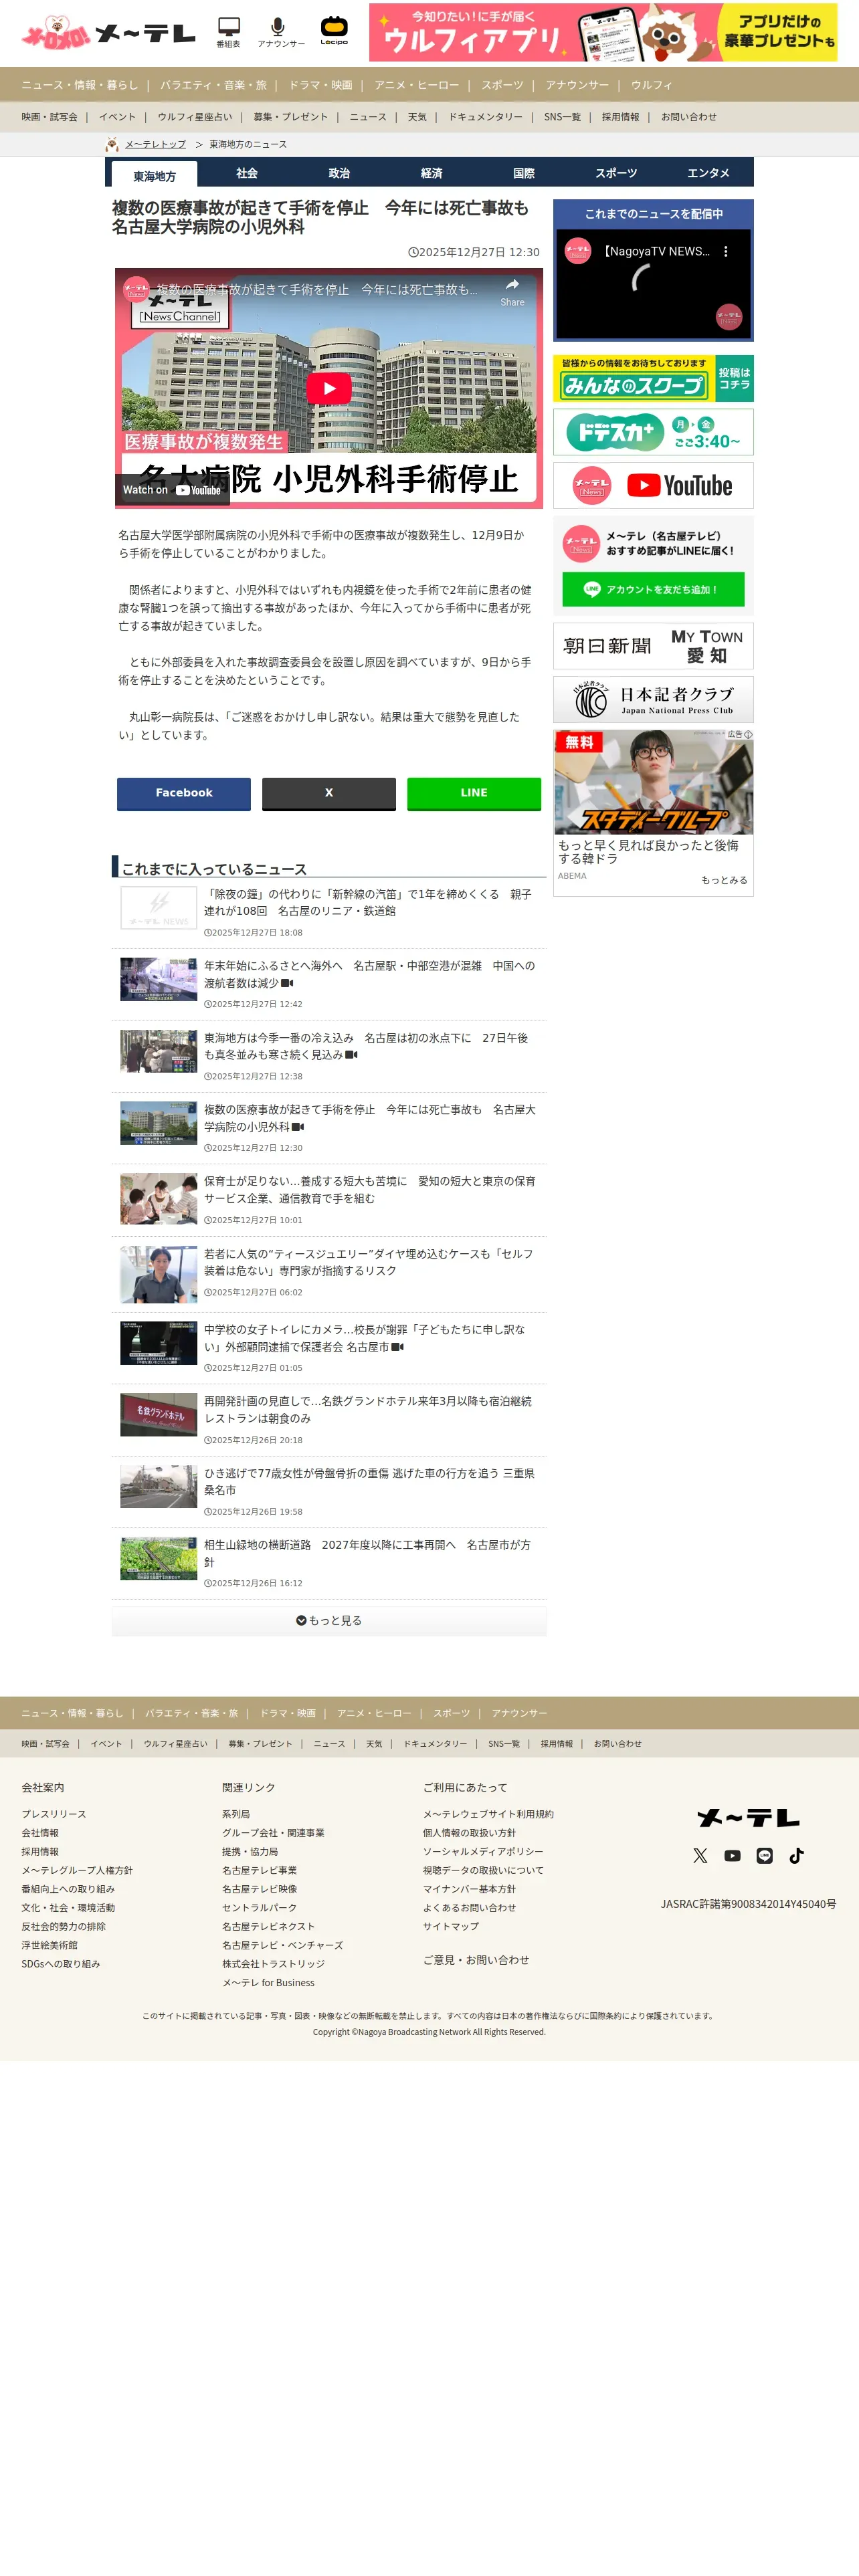Open the X (Twitter) icon in footer
Viewport: 859px width, 2576px height.
point(700,1855)
